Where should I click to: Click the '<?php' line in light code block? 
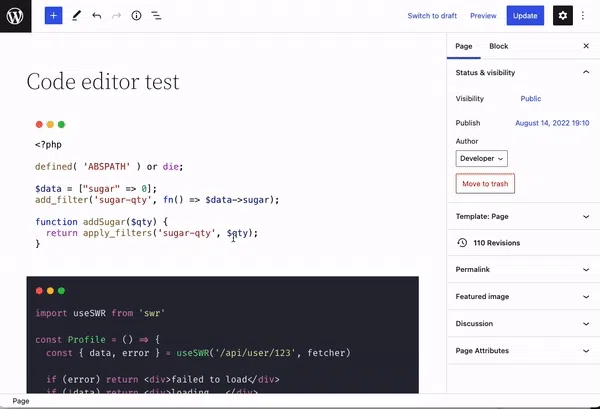click(x=48, y=145)
